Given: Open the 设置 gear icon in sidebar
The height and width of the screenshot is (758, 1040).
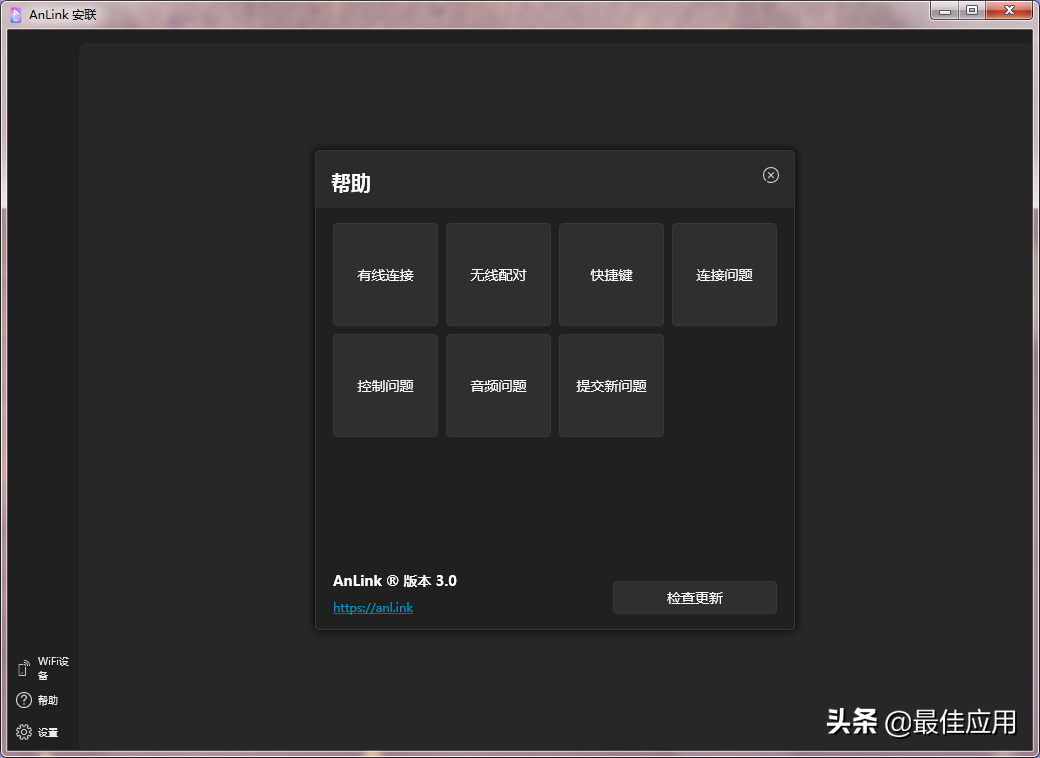Looking at the screenshot, I should (x=22, y=732).
